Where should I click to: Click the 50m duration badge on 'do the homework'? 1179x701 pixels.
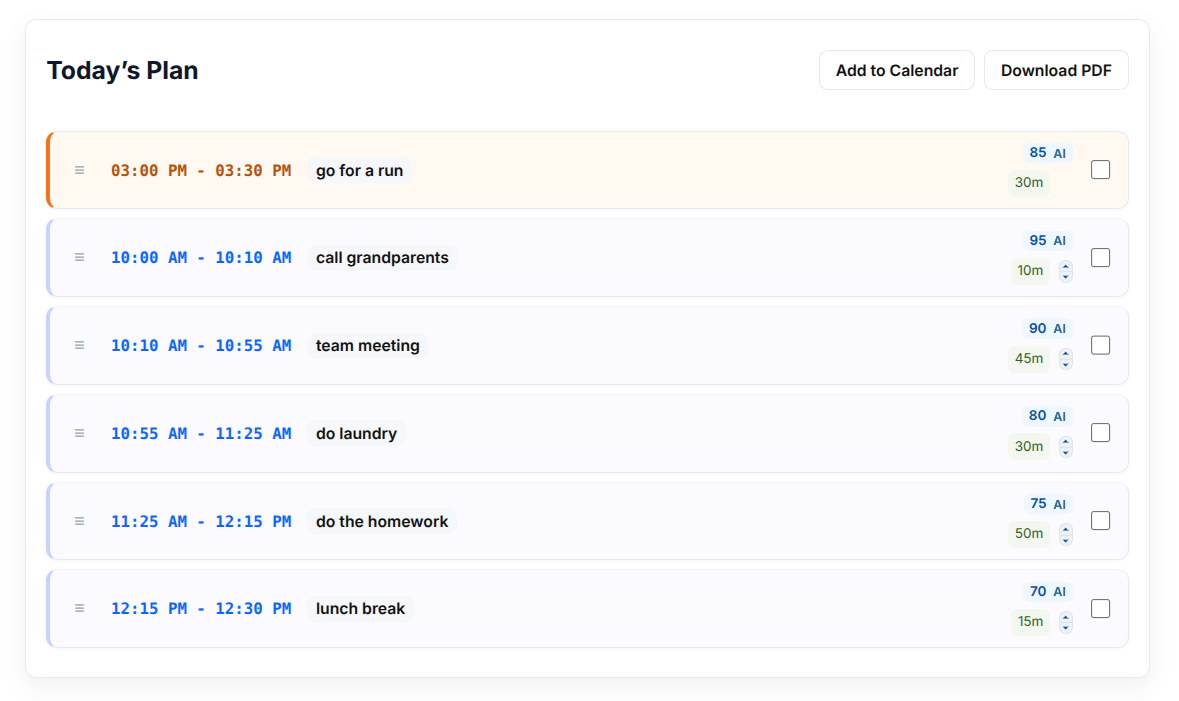[x=1029, y=534]
